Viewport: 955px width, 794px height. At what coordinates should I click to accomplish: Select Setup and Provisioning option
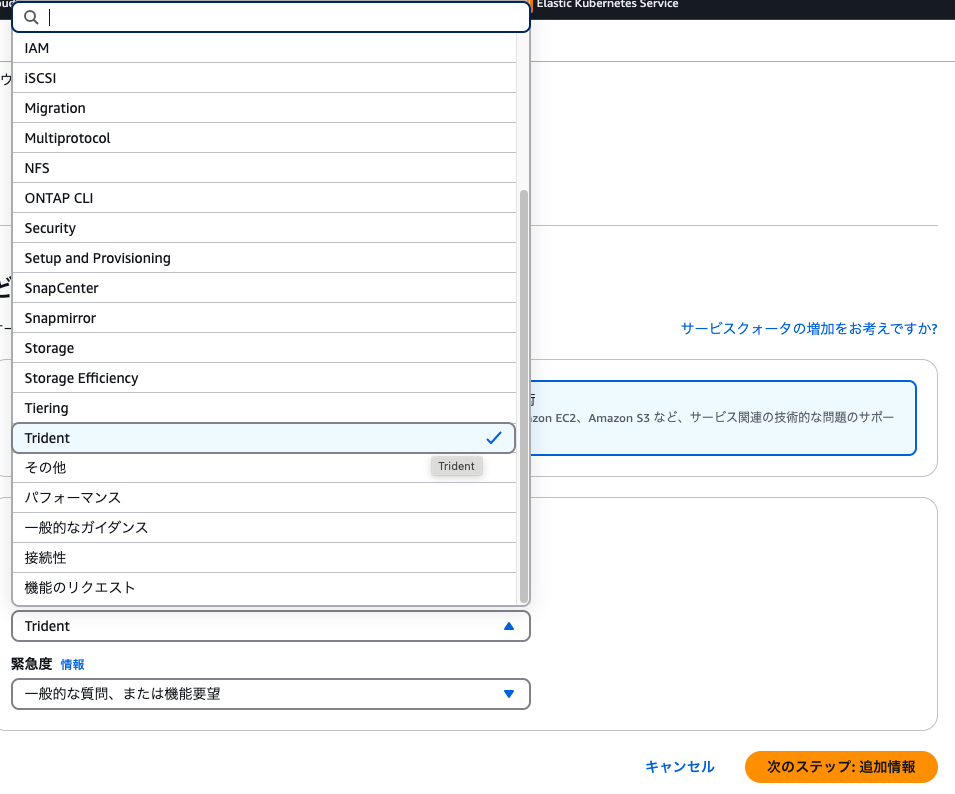point(264,258)
